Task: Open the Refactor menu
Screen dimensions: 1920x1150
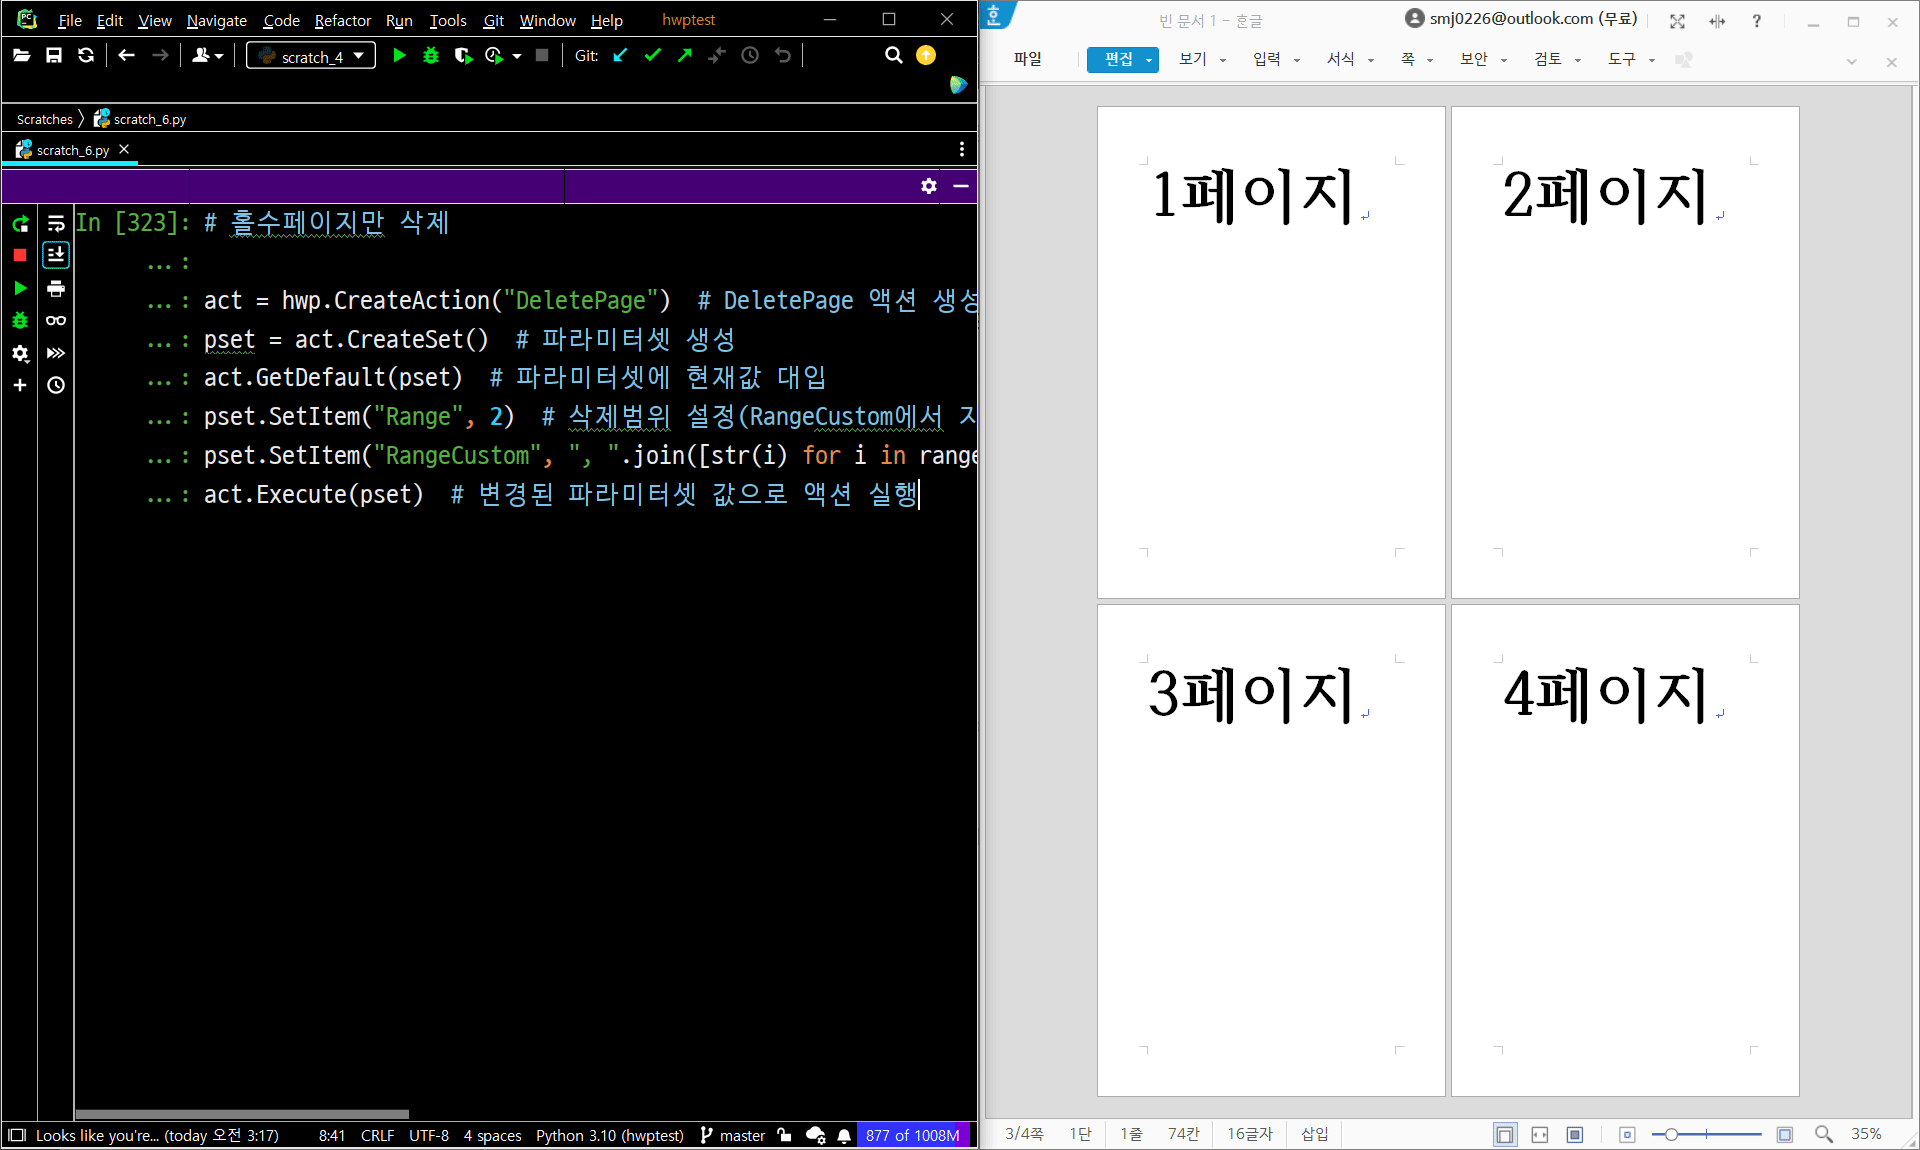Action: (x=342, y=20)
